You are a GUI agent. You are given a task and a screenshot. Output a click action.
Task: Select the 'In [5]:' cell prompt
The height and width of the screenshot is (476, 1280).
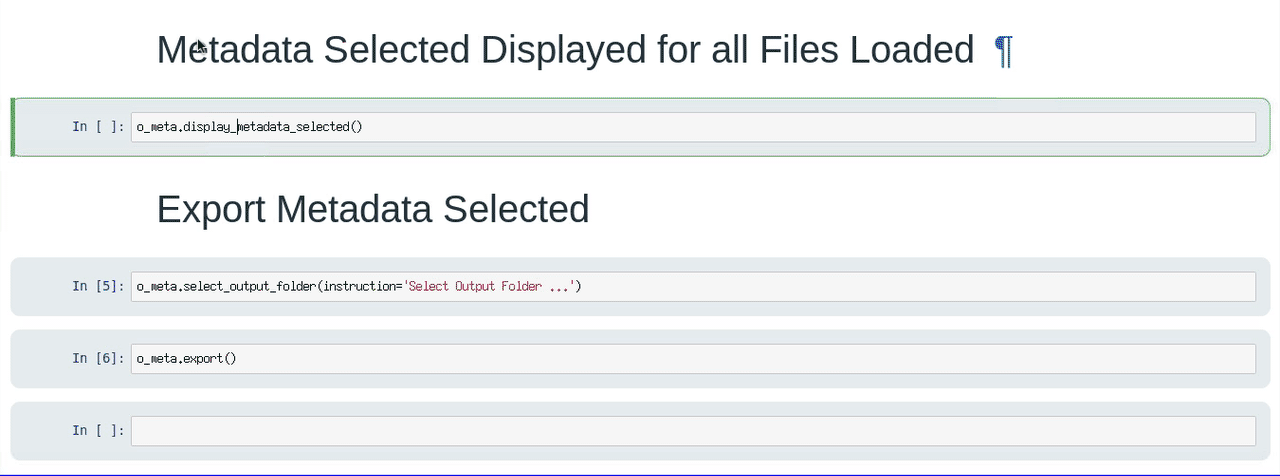coord(98,287)
